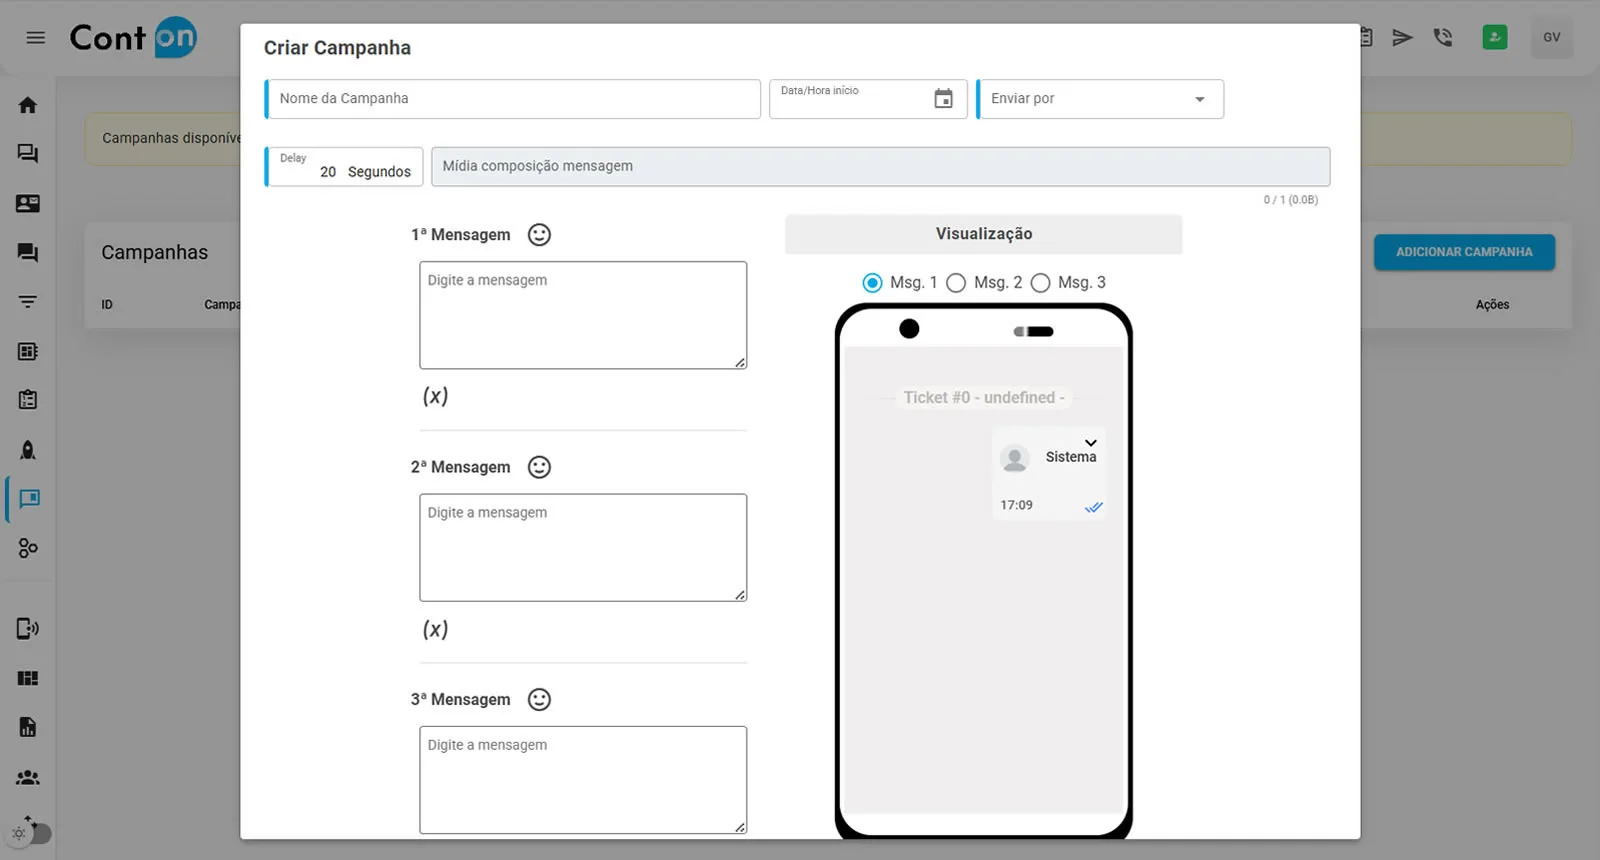
Task: Expand the Sistema message chevron
Action: [1090, 443]
